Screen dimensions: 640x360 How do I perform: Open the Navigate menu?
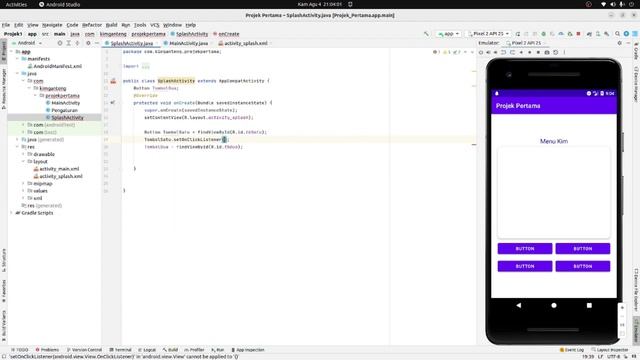pos(52,25)
